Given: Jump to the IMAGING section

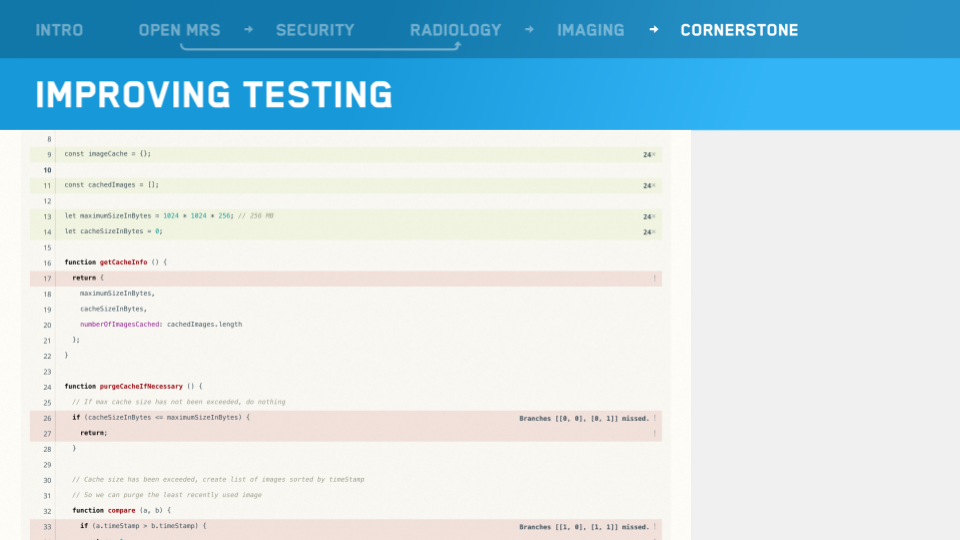Looking at the screenshot, I should click(x=590, y=30).
